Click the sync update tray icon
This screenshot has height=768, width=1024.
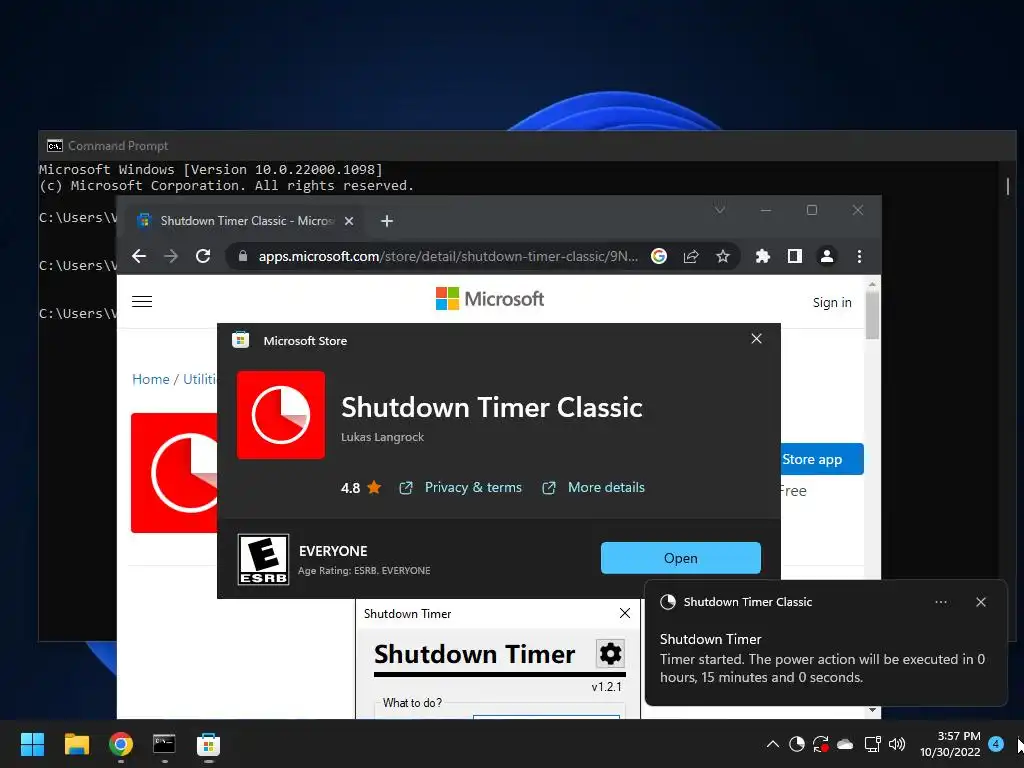click(x=821, y=744)
